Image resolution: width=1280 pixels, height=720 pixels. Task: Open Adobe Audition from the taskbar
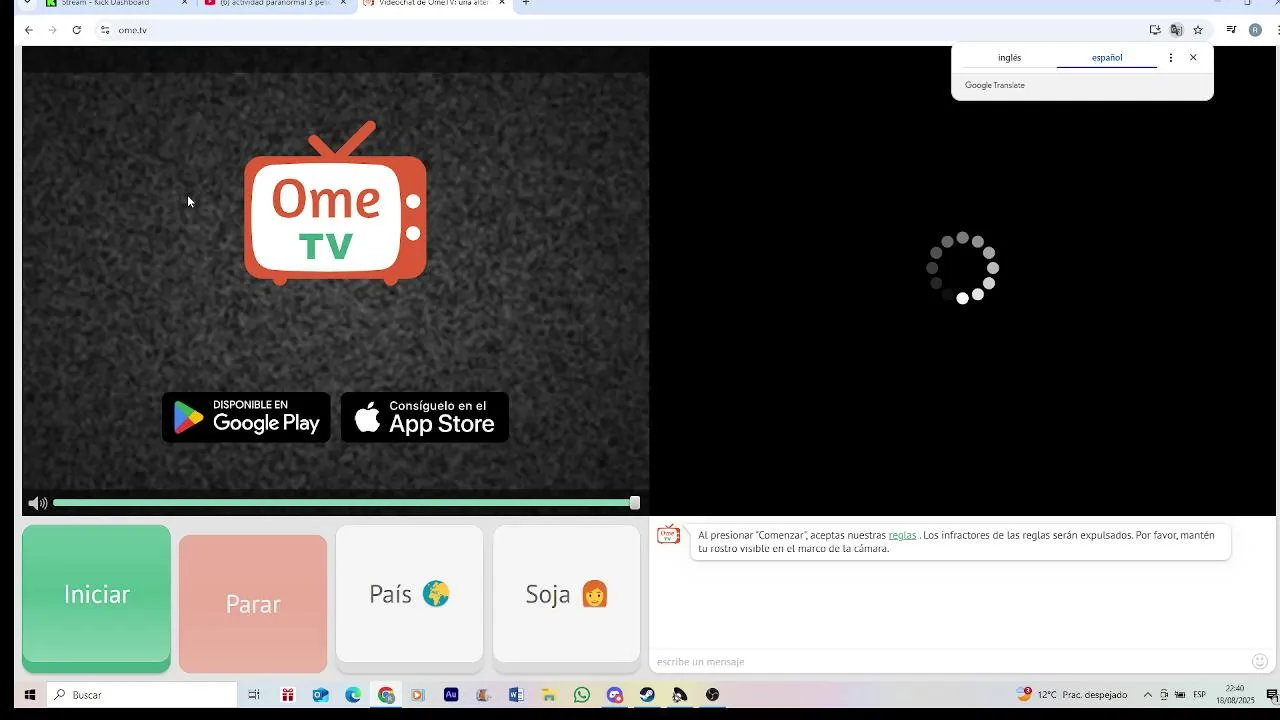[451, 695]
